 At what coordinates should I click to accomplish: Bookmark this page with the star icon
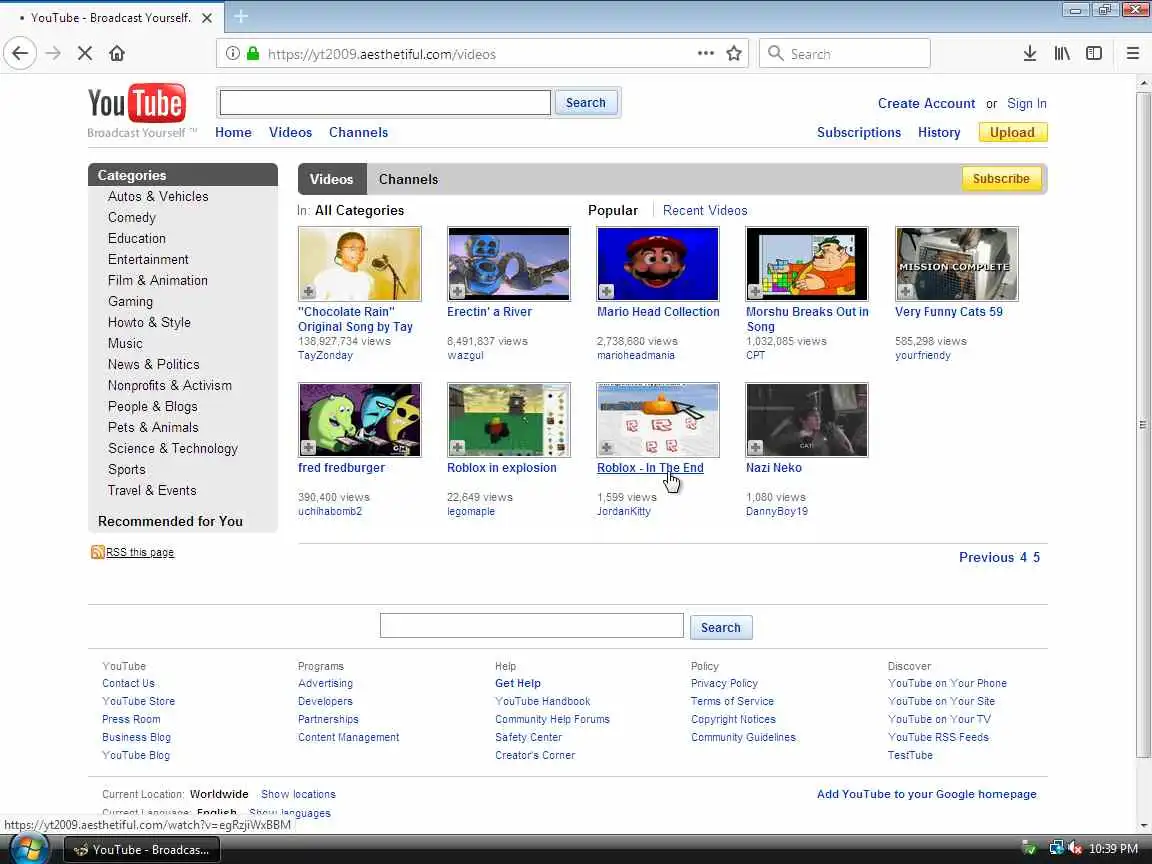(x=733, y=53)
